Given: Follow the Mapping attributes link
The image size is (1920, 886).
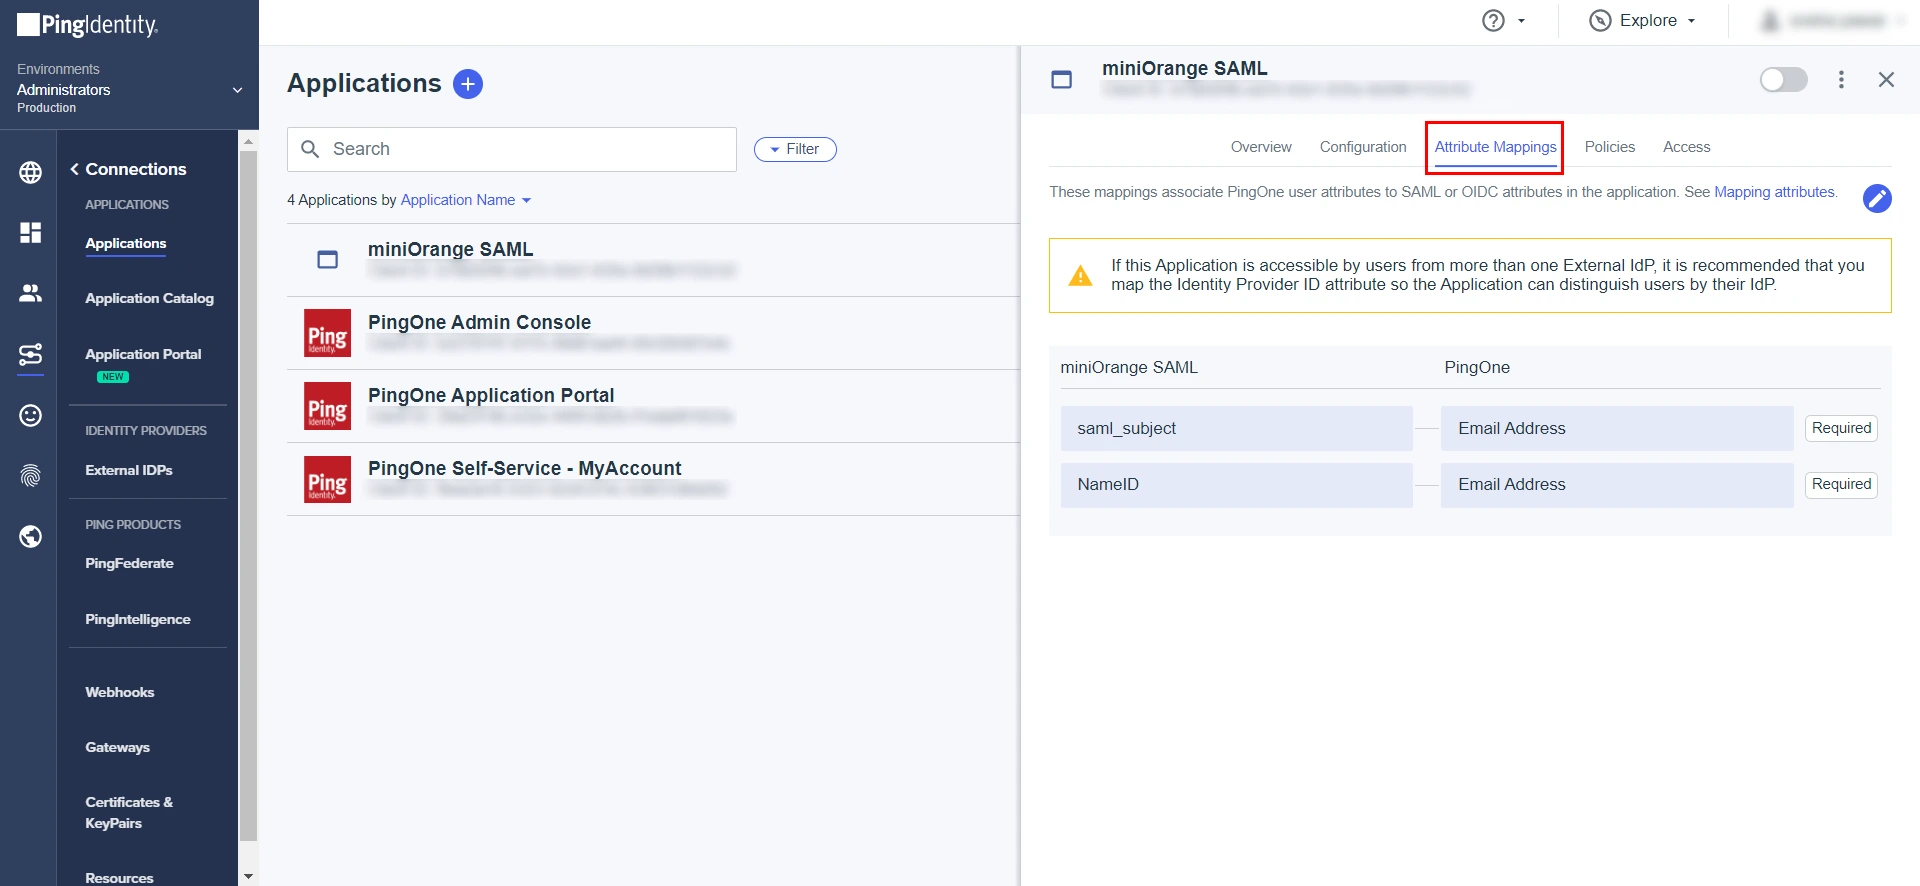Looking at the screenshot, I should 1774,192.
